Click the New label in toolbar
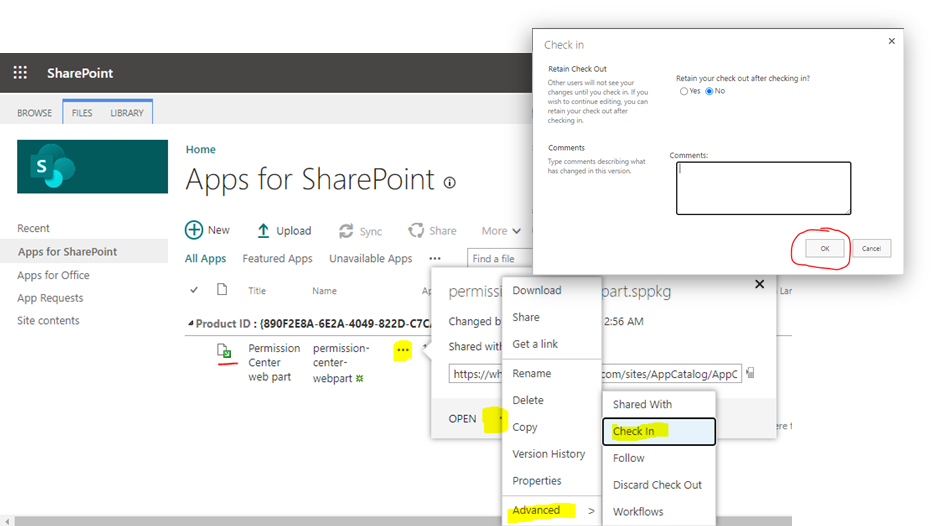Viewport: 938px width, 526px height. coord(219,230)
